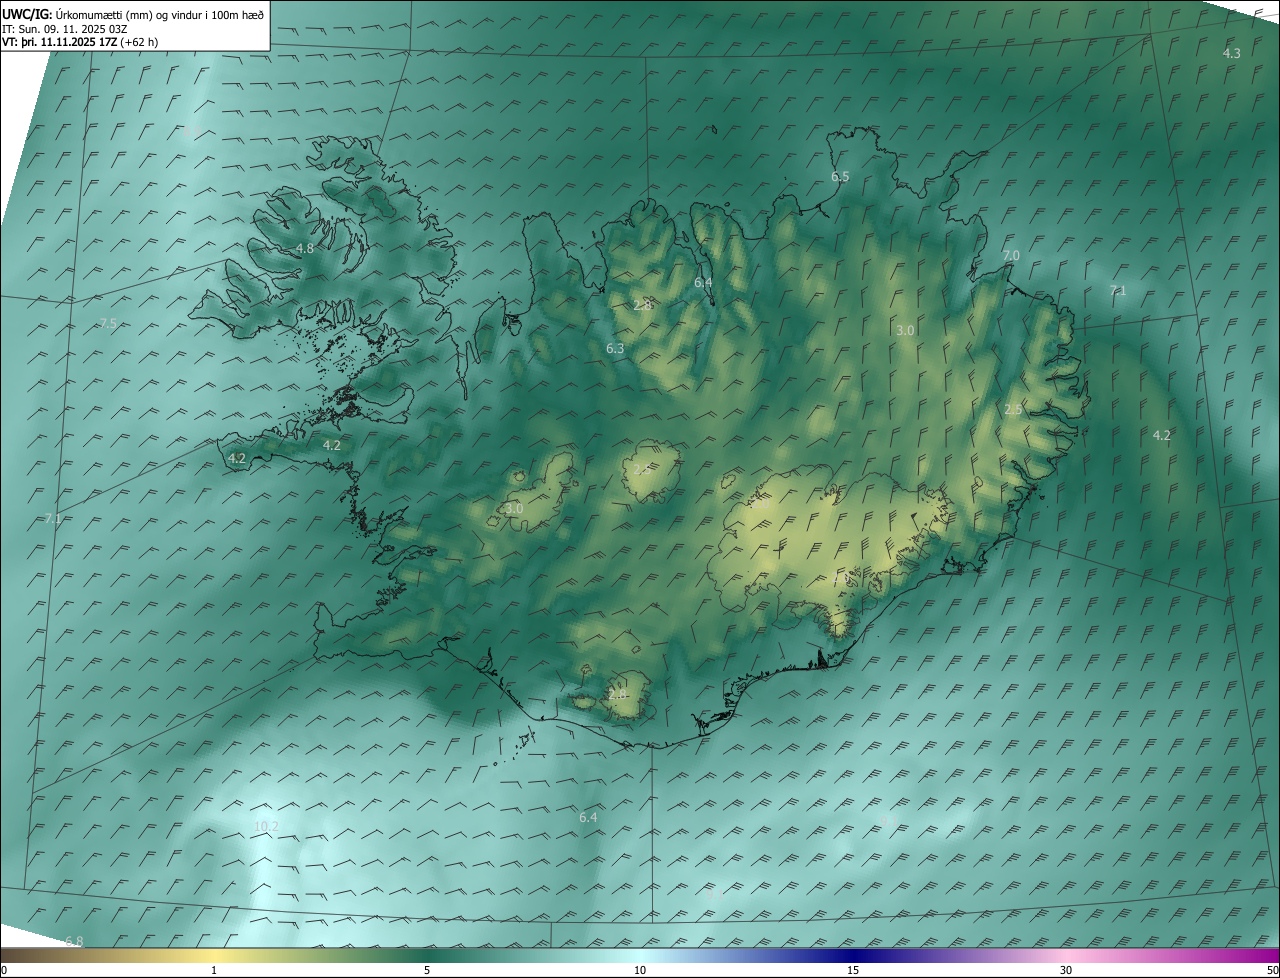This screenshot has height=978, width=1280.
Task: Click the "0" tick on the color scale
Action: coord(3,970)
